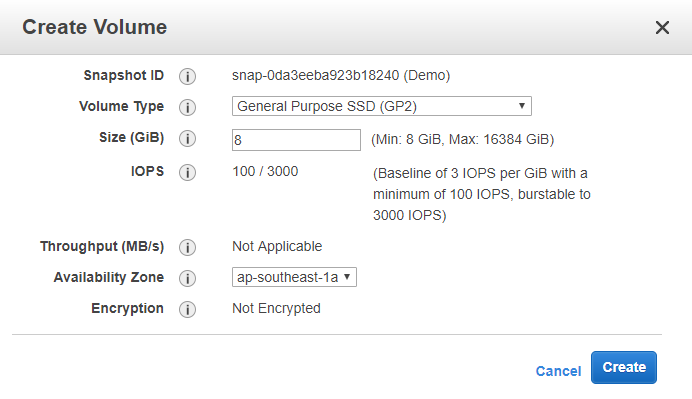Close the Create Volume dialog
692x399 pixels.
pyautogui.click(x=662, y=27)
